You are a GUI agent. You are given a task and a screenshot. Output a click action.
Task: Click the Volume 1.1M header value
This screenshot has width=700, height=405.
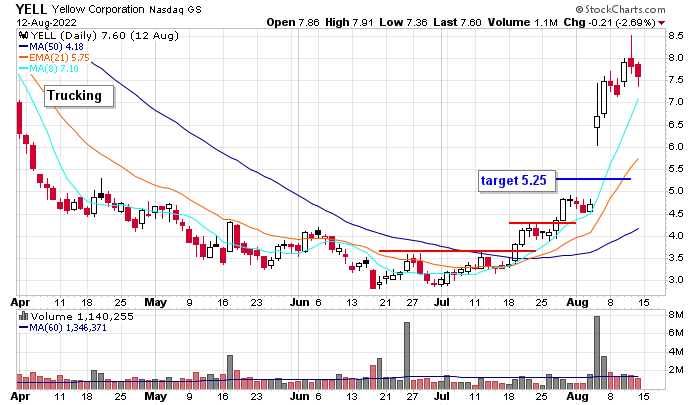tap(522, 22)
